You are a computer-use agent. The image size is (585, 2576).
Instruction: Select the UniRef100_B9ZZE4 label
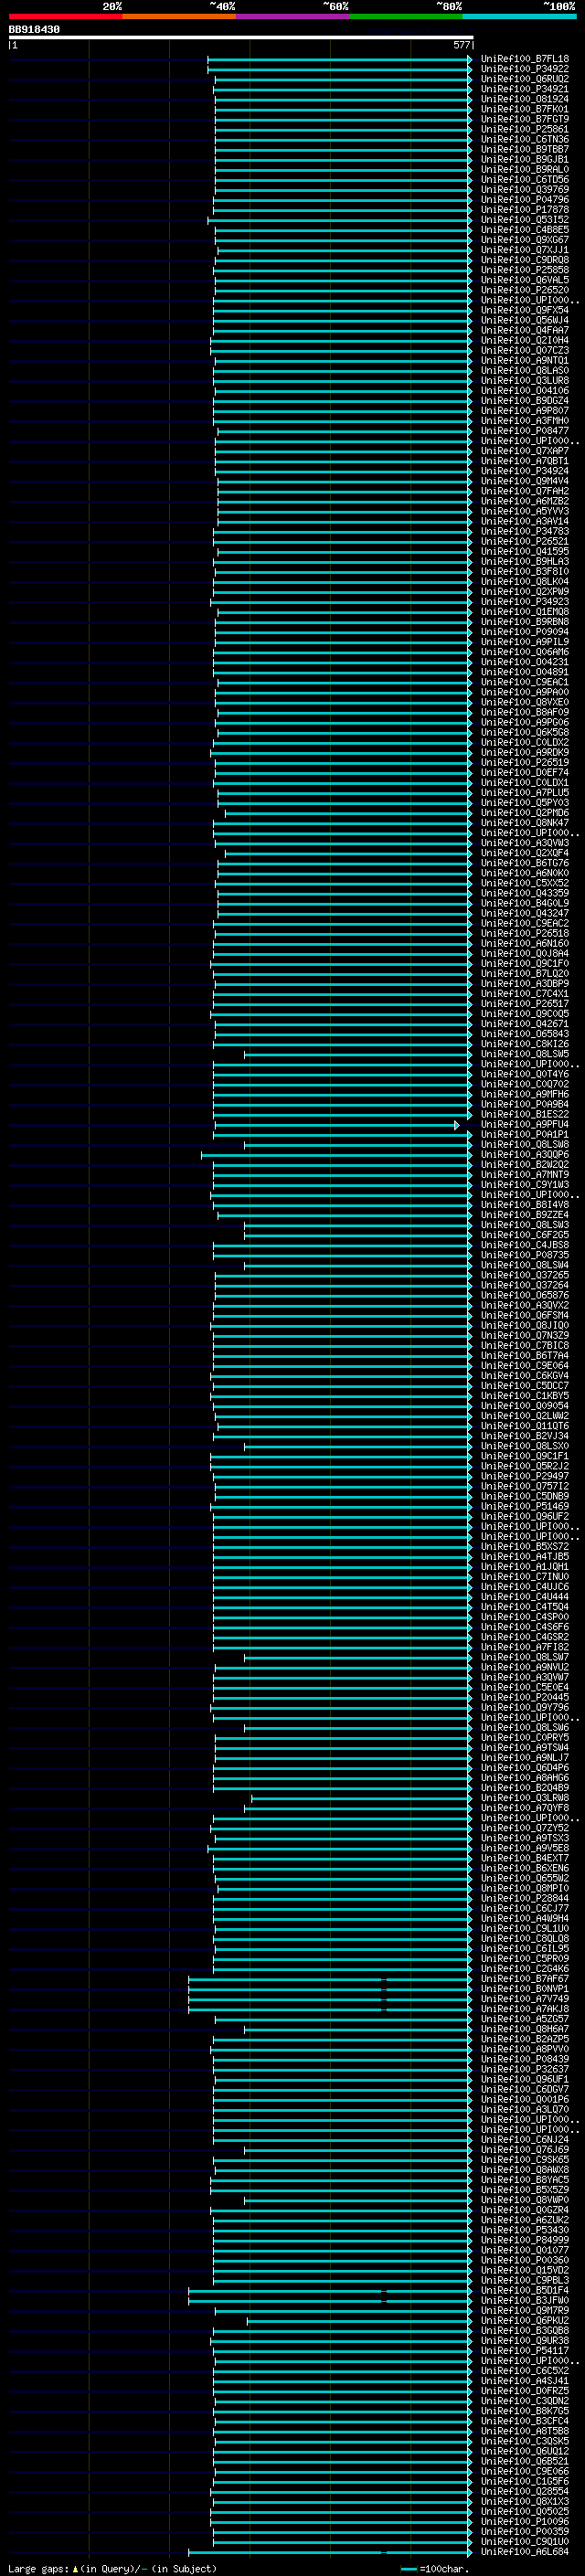click(524, 1214)
